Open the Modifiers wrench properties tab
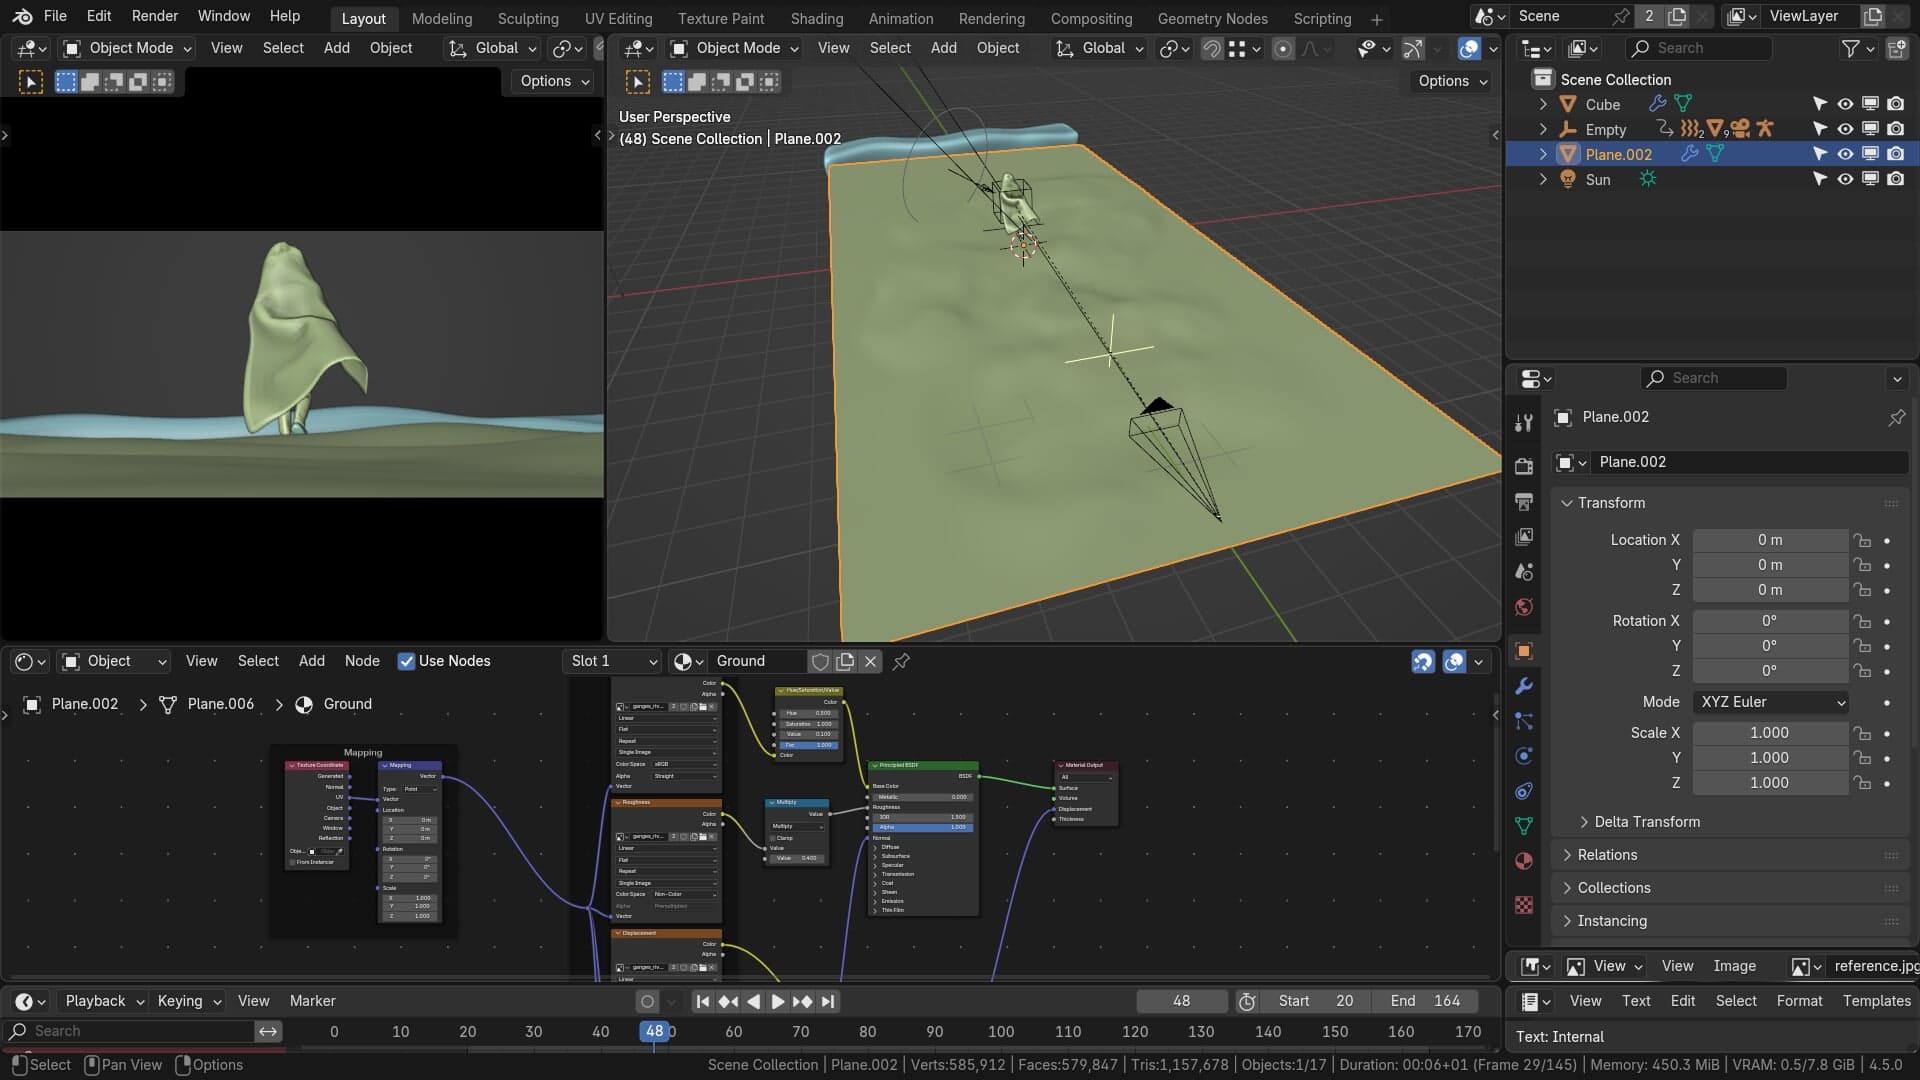The width and height of the screenshot is (1920, 1080). click(1523, 686)
